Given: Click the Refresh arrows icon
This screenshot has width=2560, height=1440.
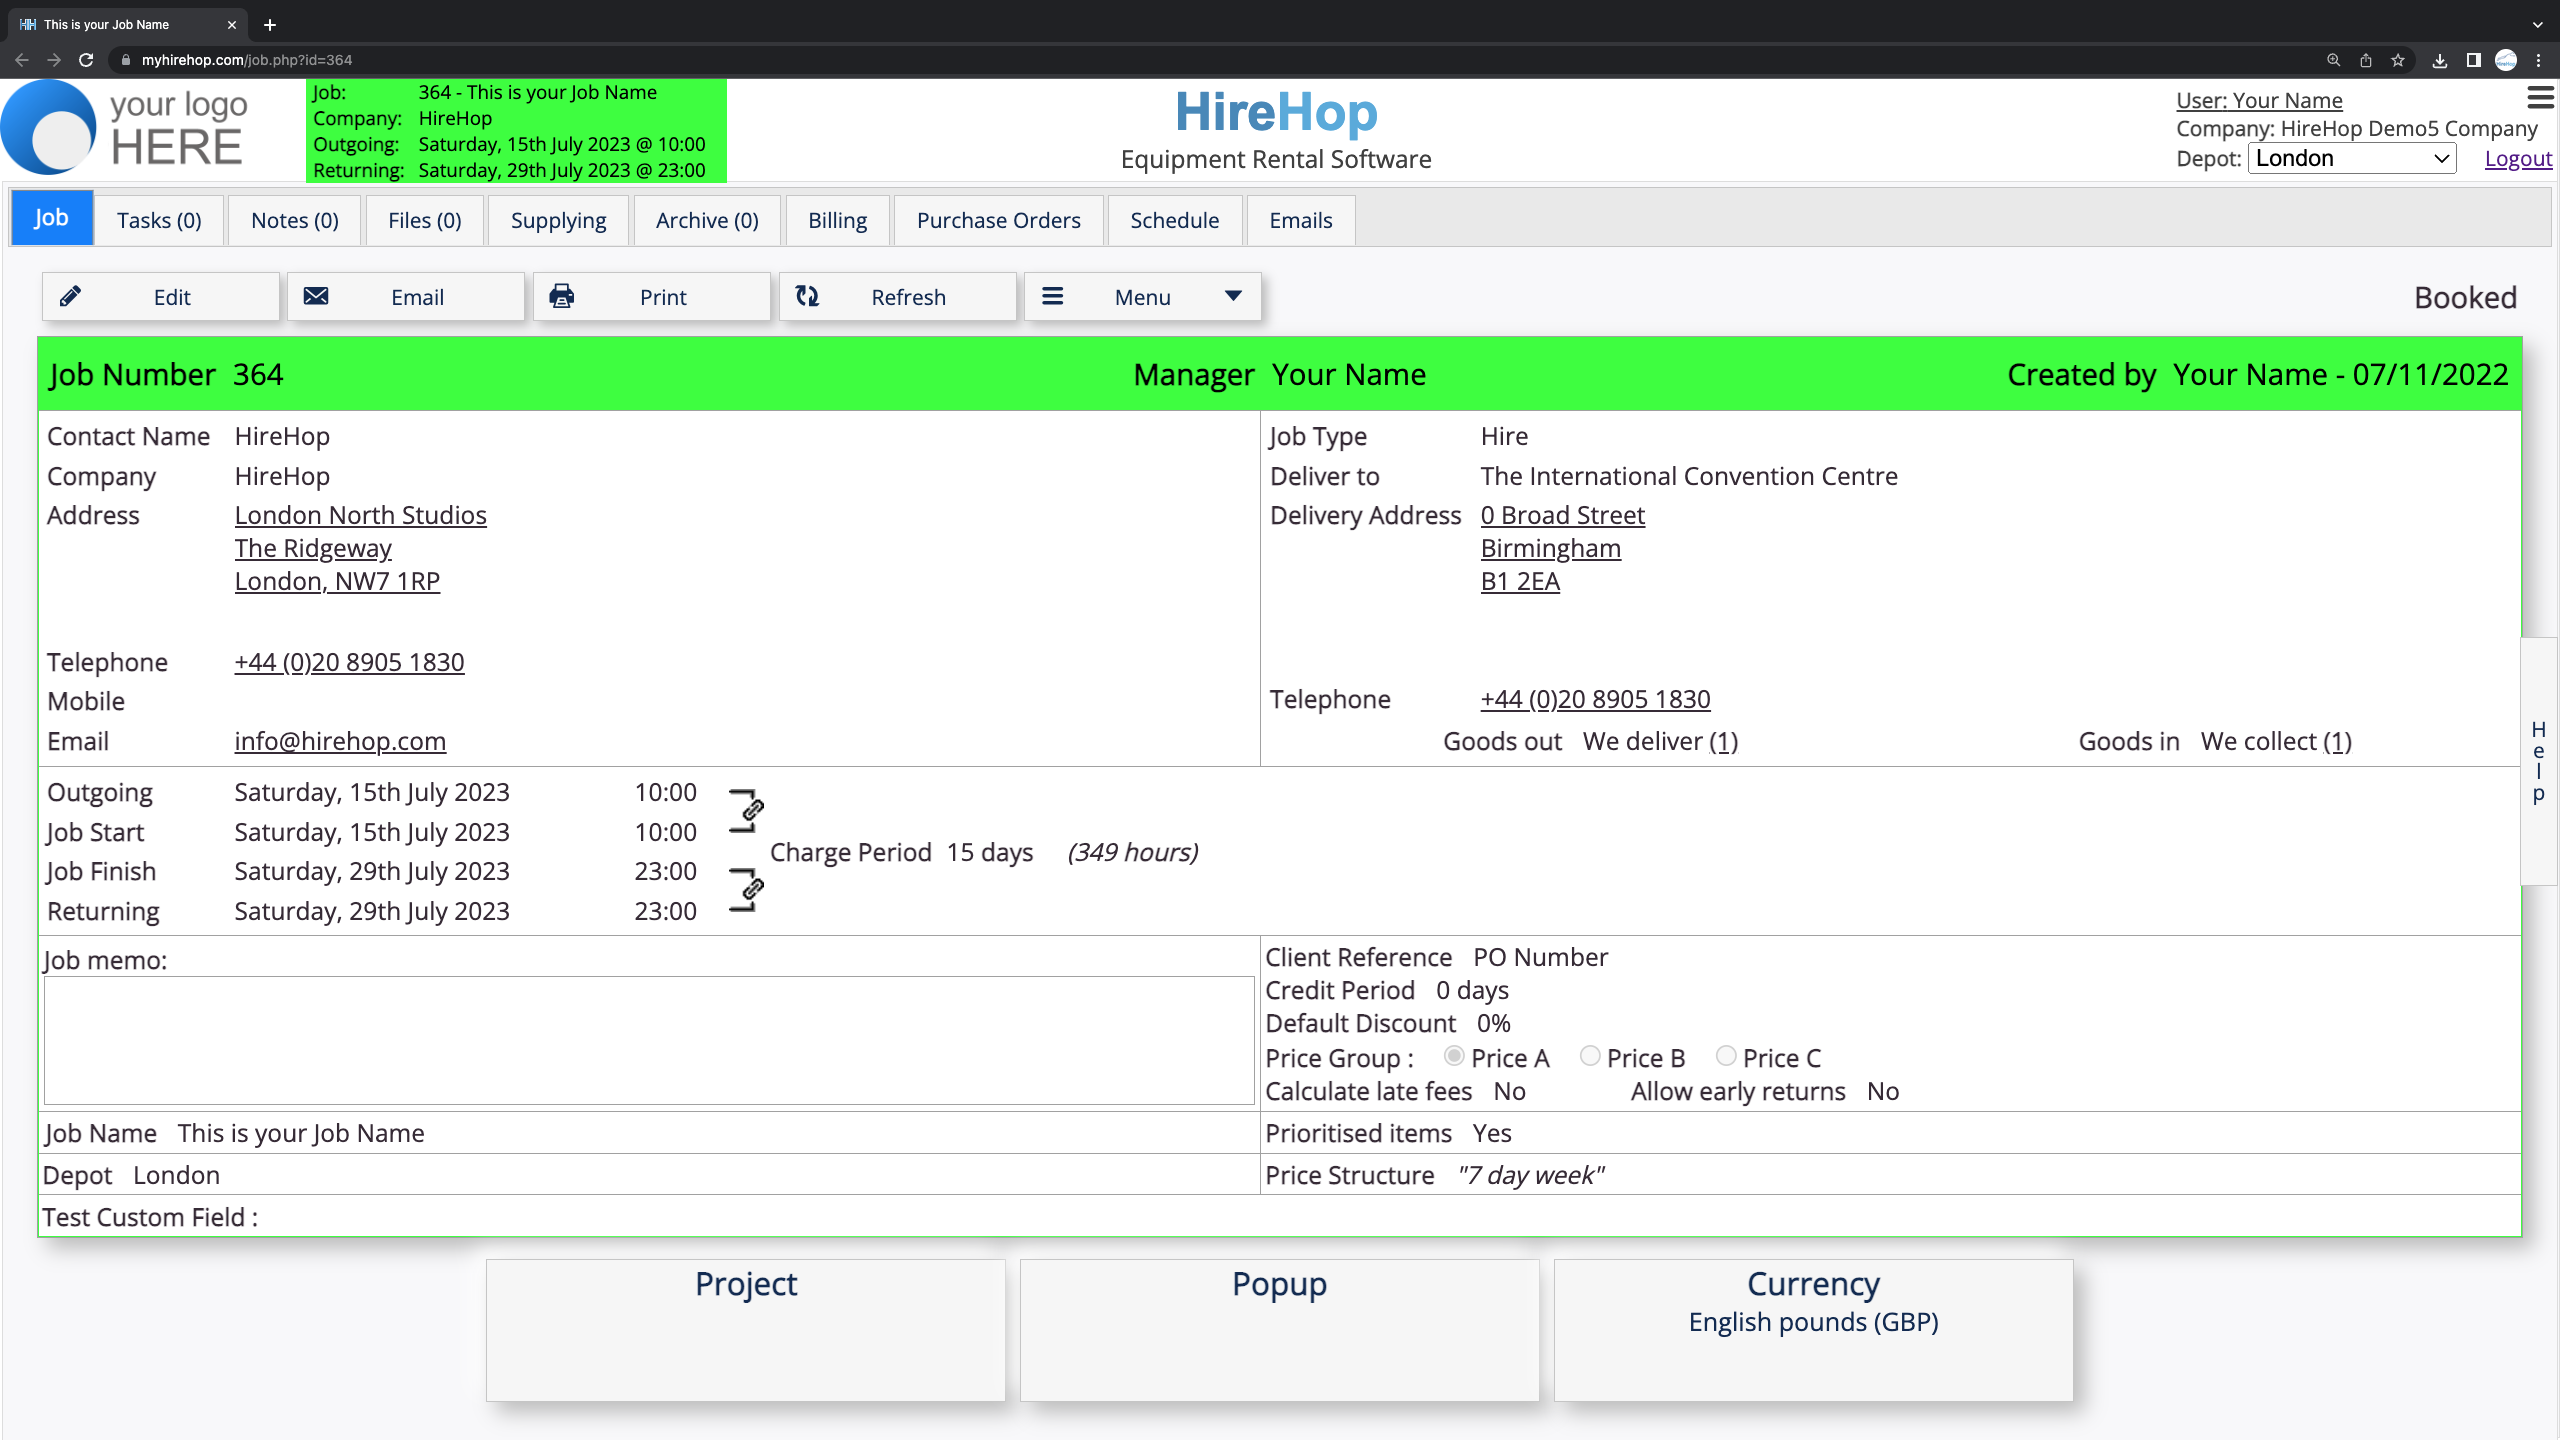Looking at the screenshot, I should 807,296.
